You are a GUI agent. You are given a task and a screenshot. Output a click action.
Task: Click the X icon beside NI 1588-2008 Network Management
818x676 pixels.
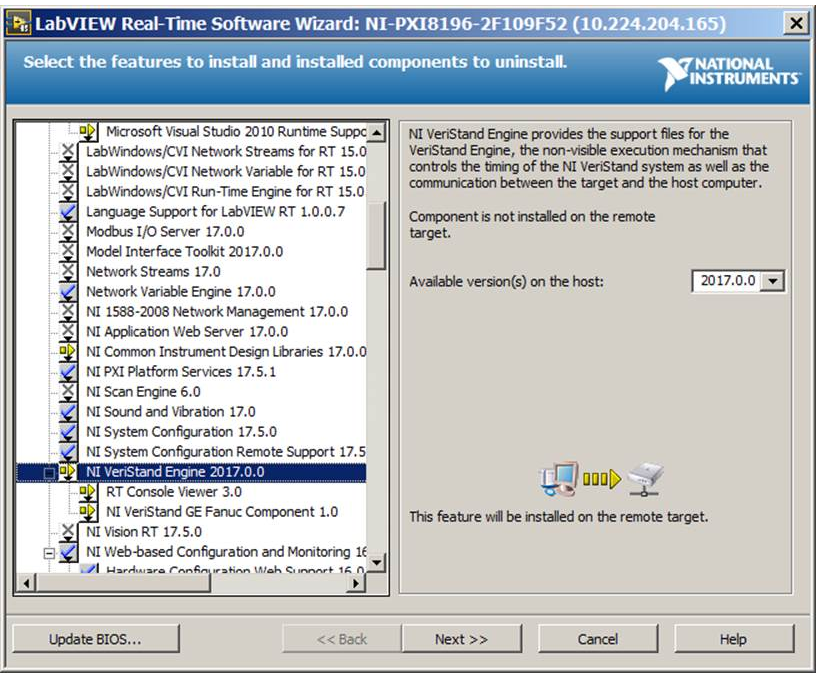coord(68,311)
